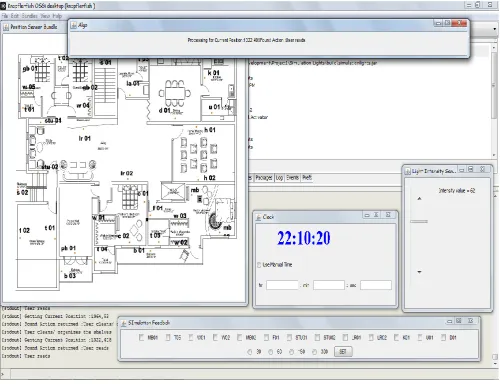Click the intensity slider down arrow

pos(419,272)
